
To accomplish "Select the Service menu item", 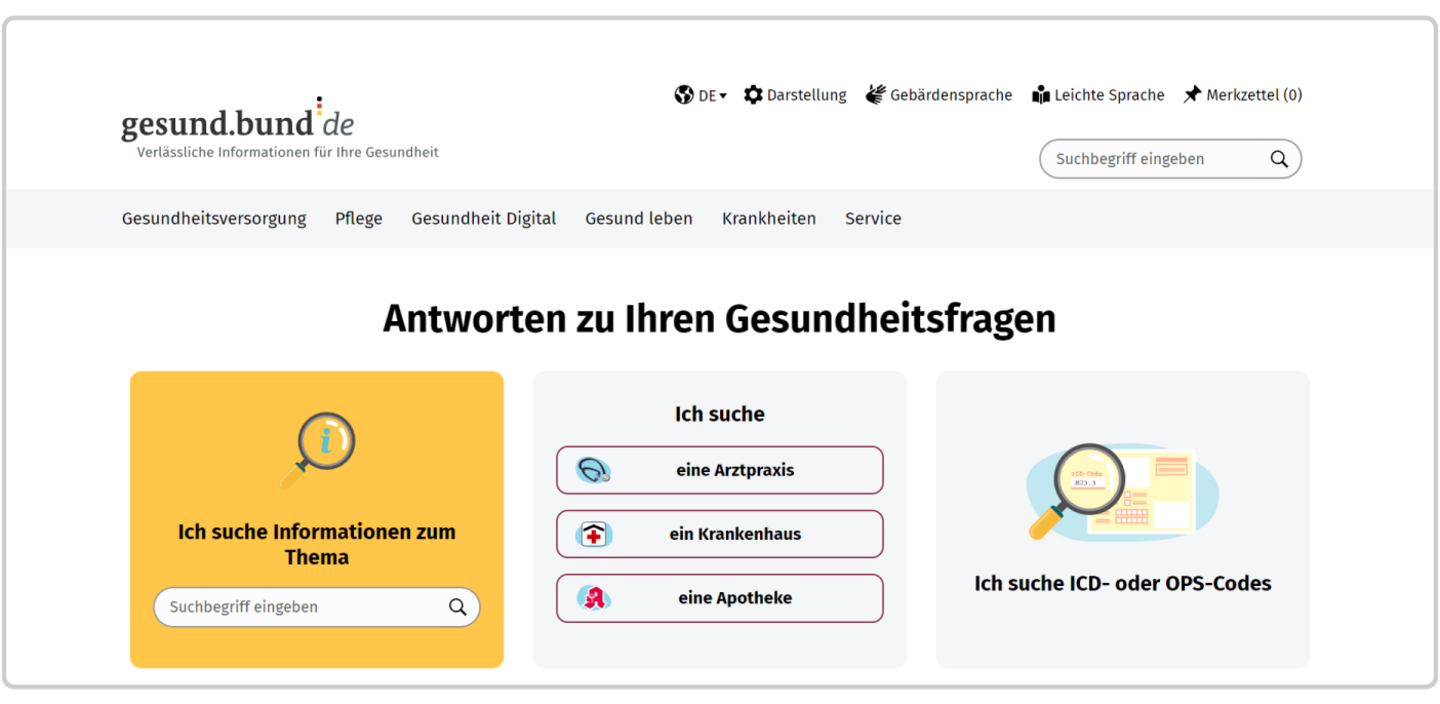I will (x=873, y=218).
